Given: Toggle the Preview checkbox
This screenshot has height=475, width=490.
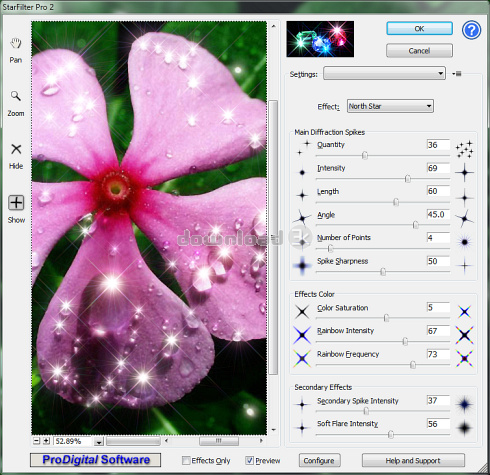Looking at the screenshot, I should click(x=249, y=461).
